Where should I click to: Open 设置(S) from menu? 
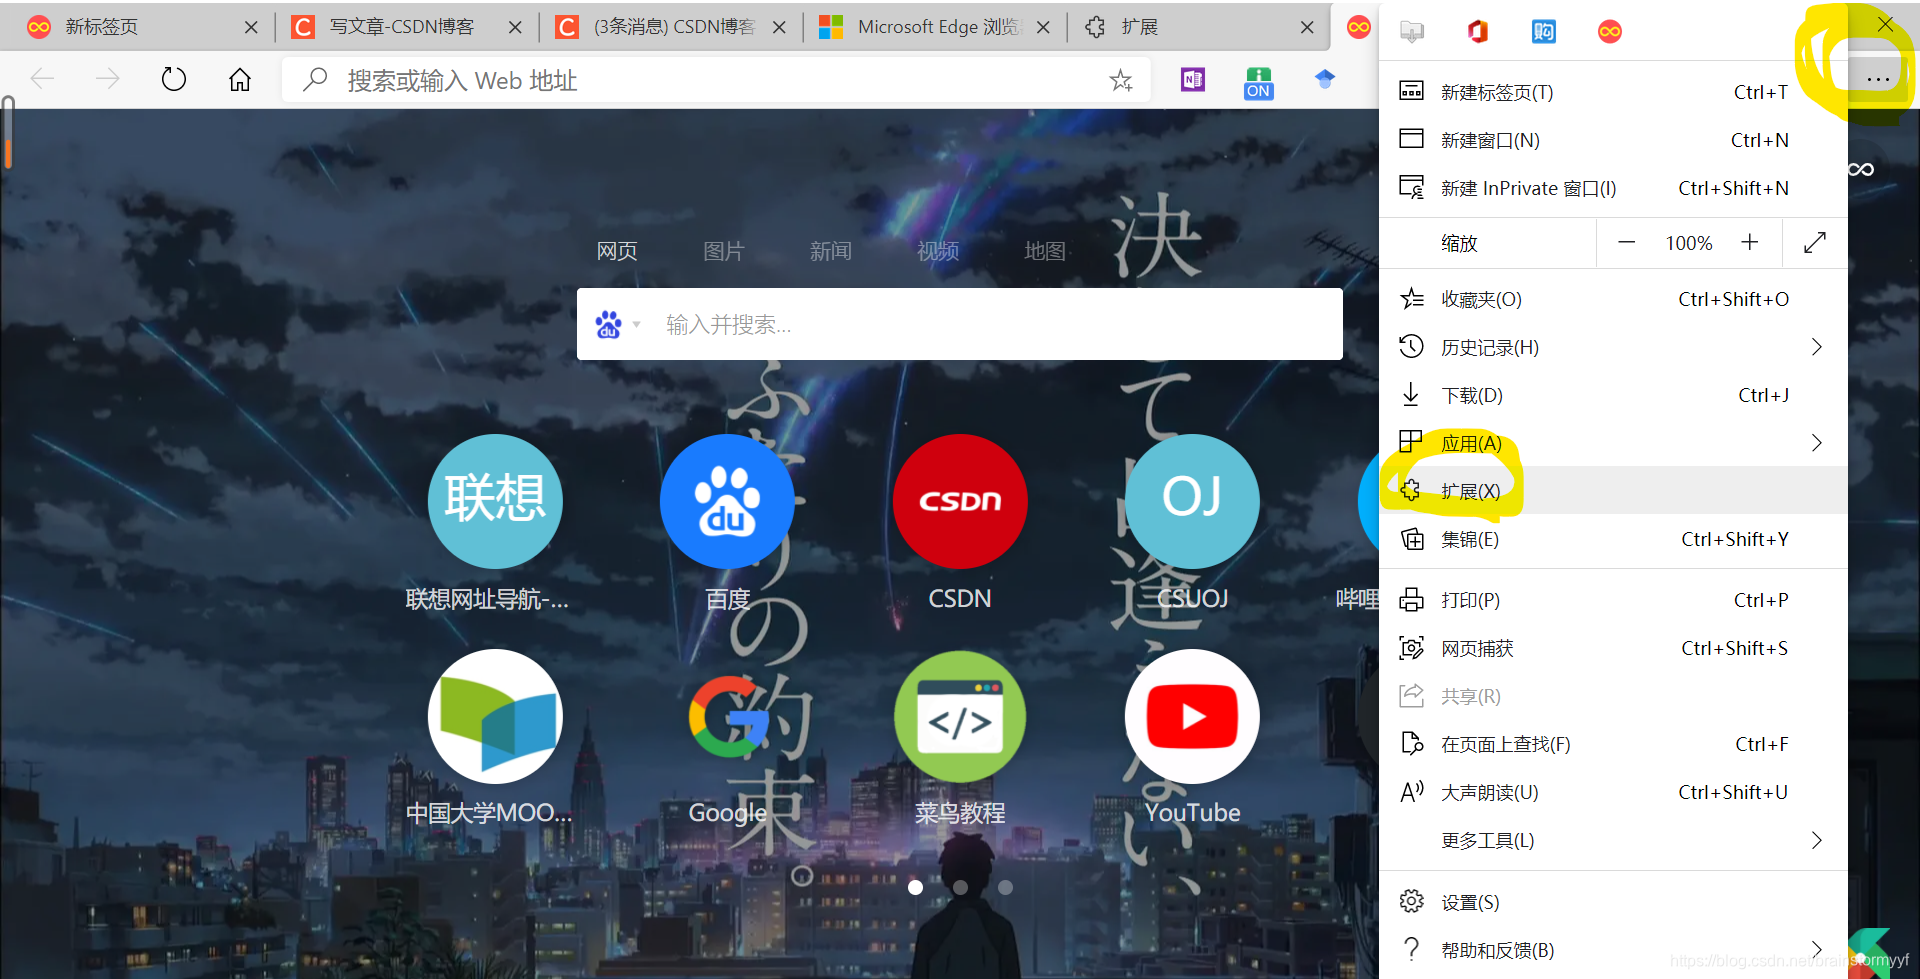click(1613, 902)
